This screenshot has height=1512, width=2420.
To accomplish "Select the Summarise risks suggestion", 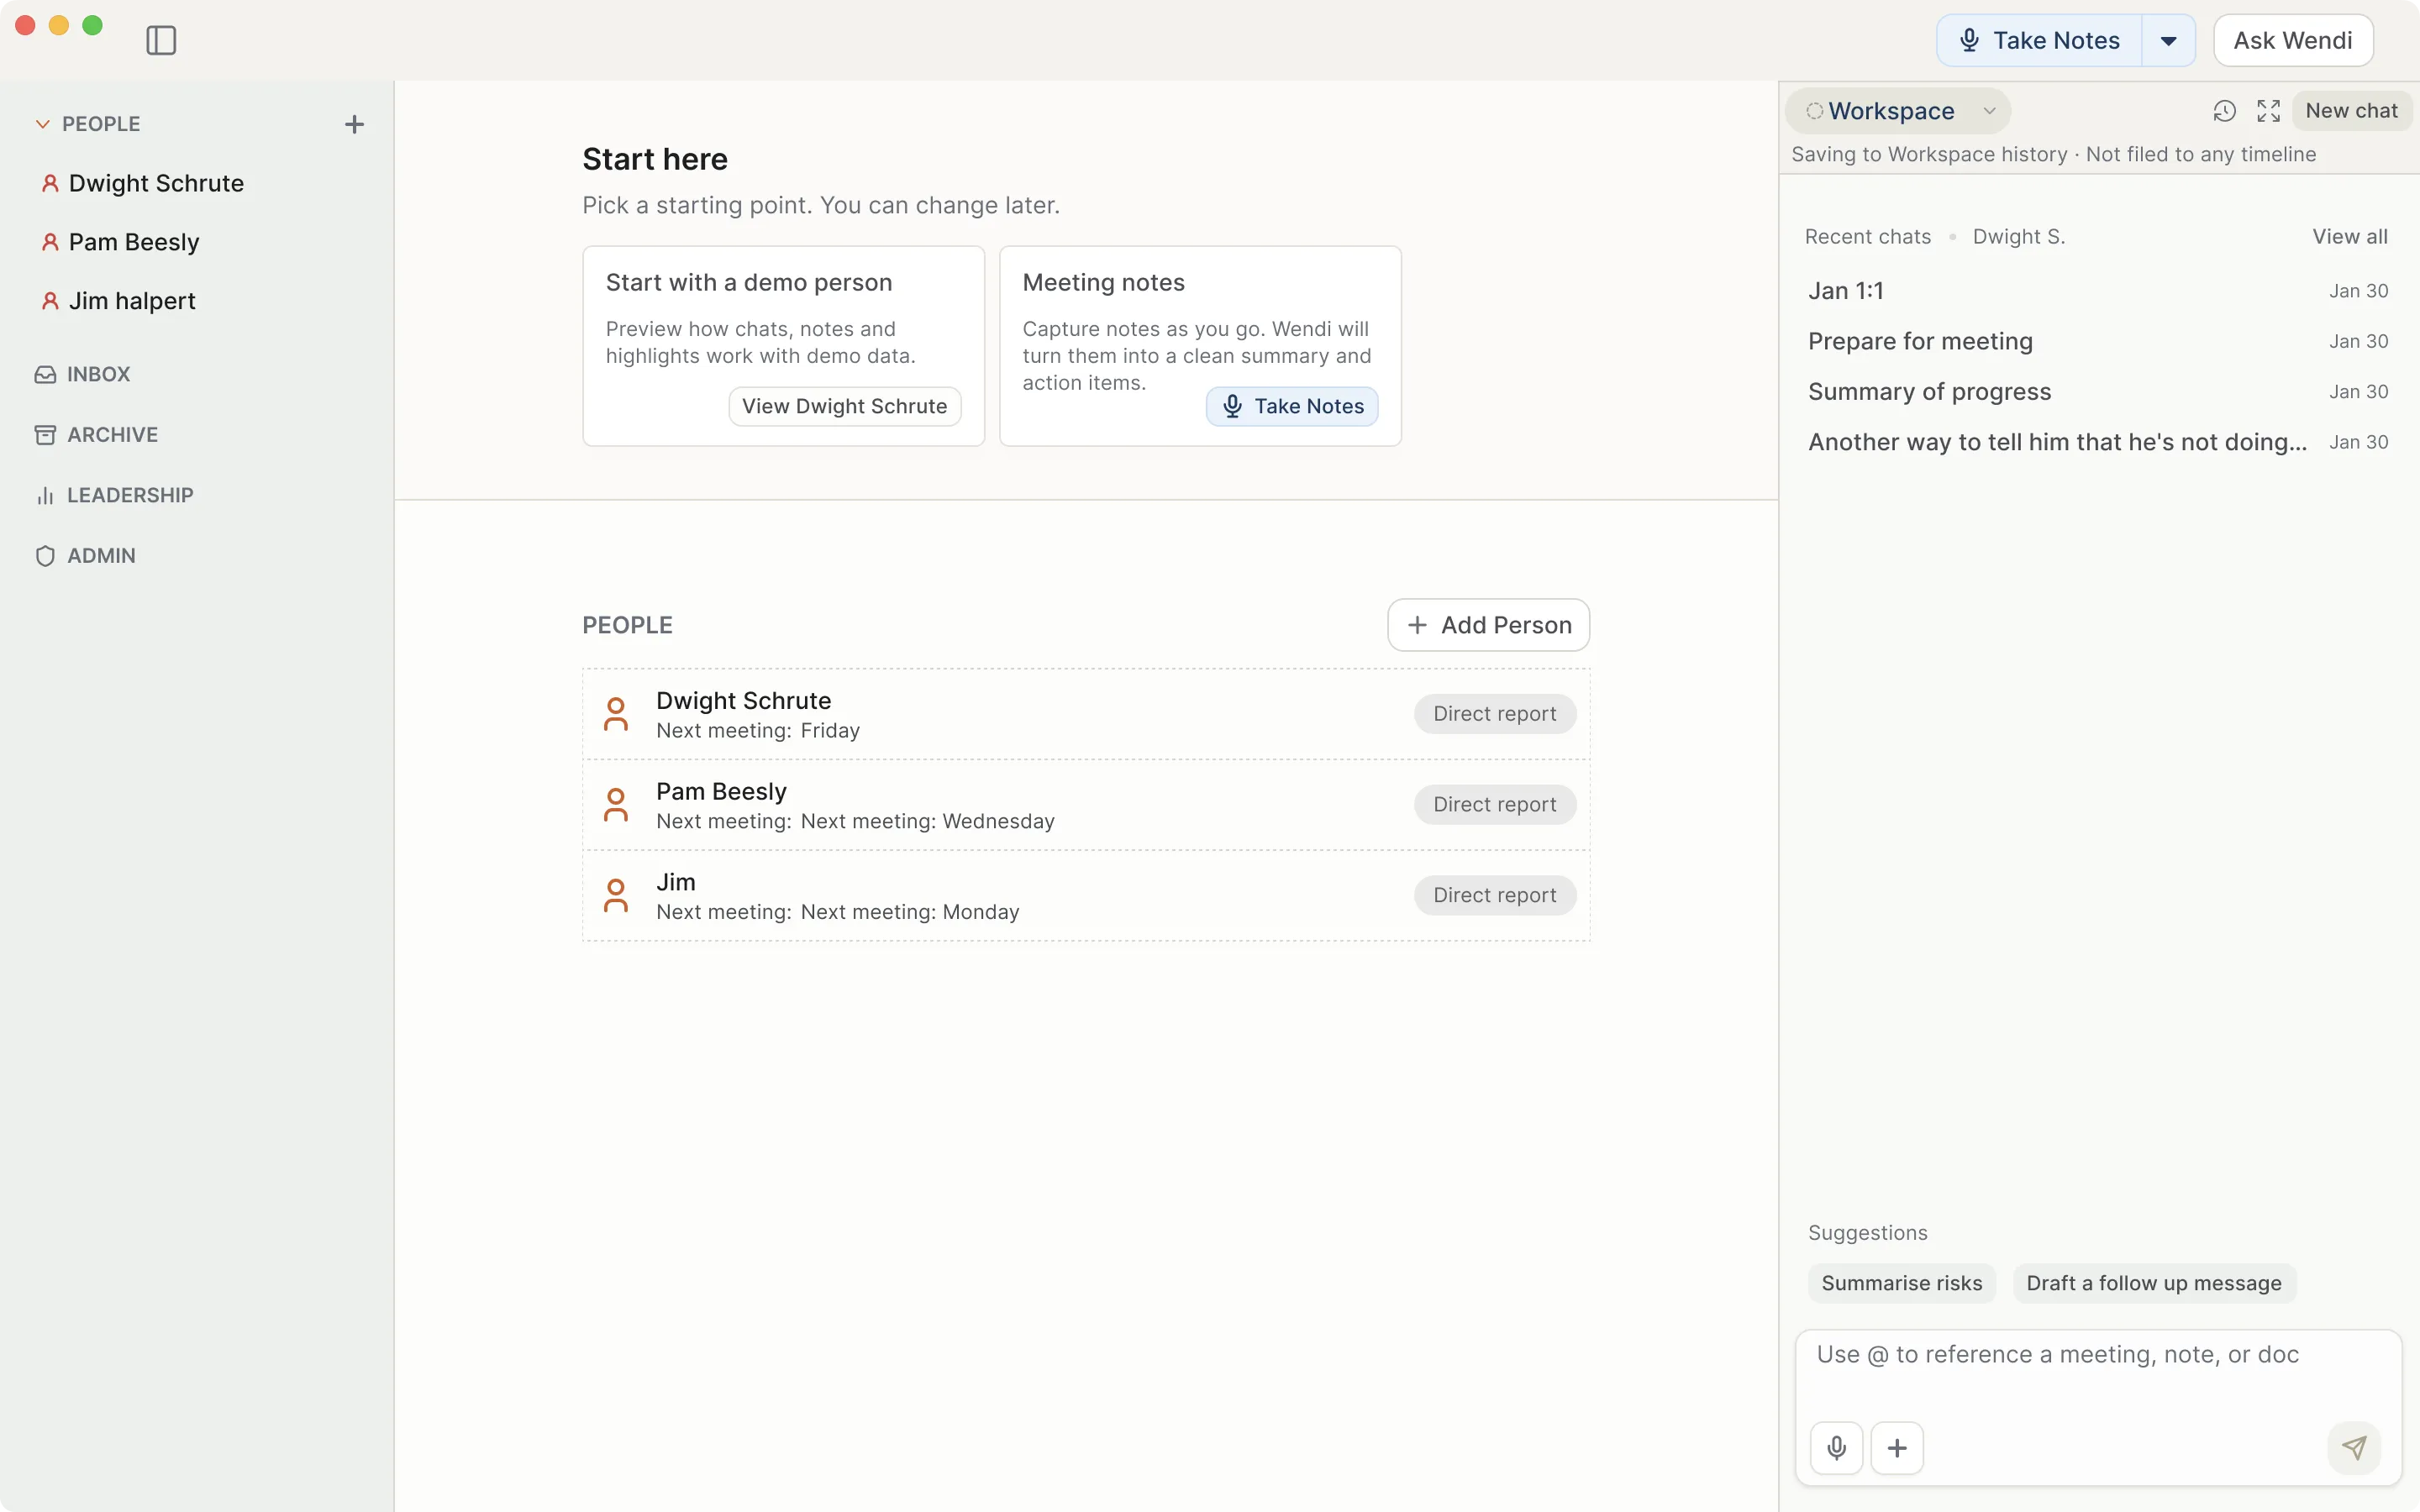I will pyautogui.click(x=1901, y=1283).
